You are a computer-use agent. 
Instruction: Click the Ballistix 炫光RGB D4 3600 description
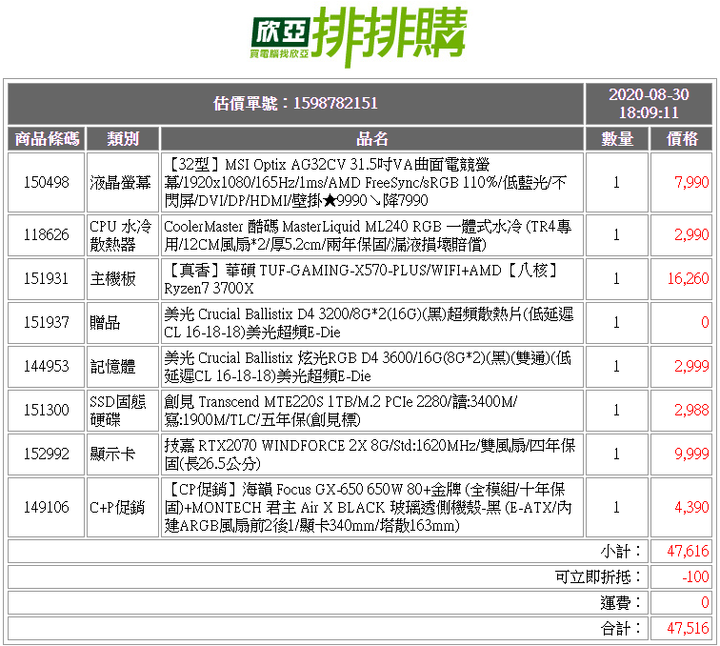[367, 366]
